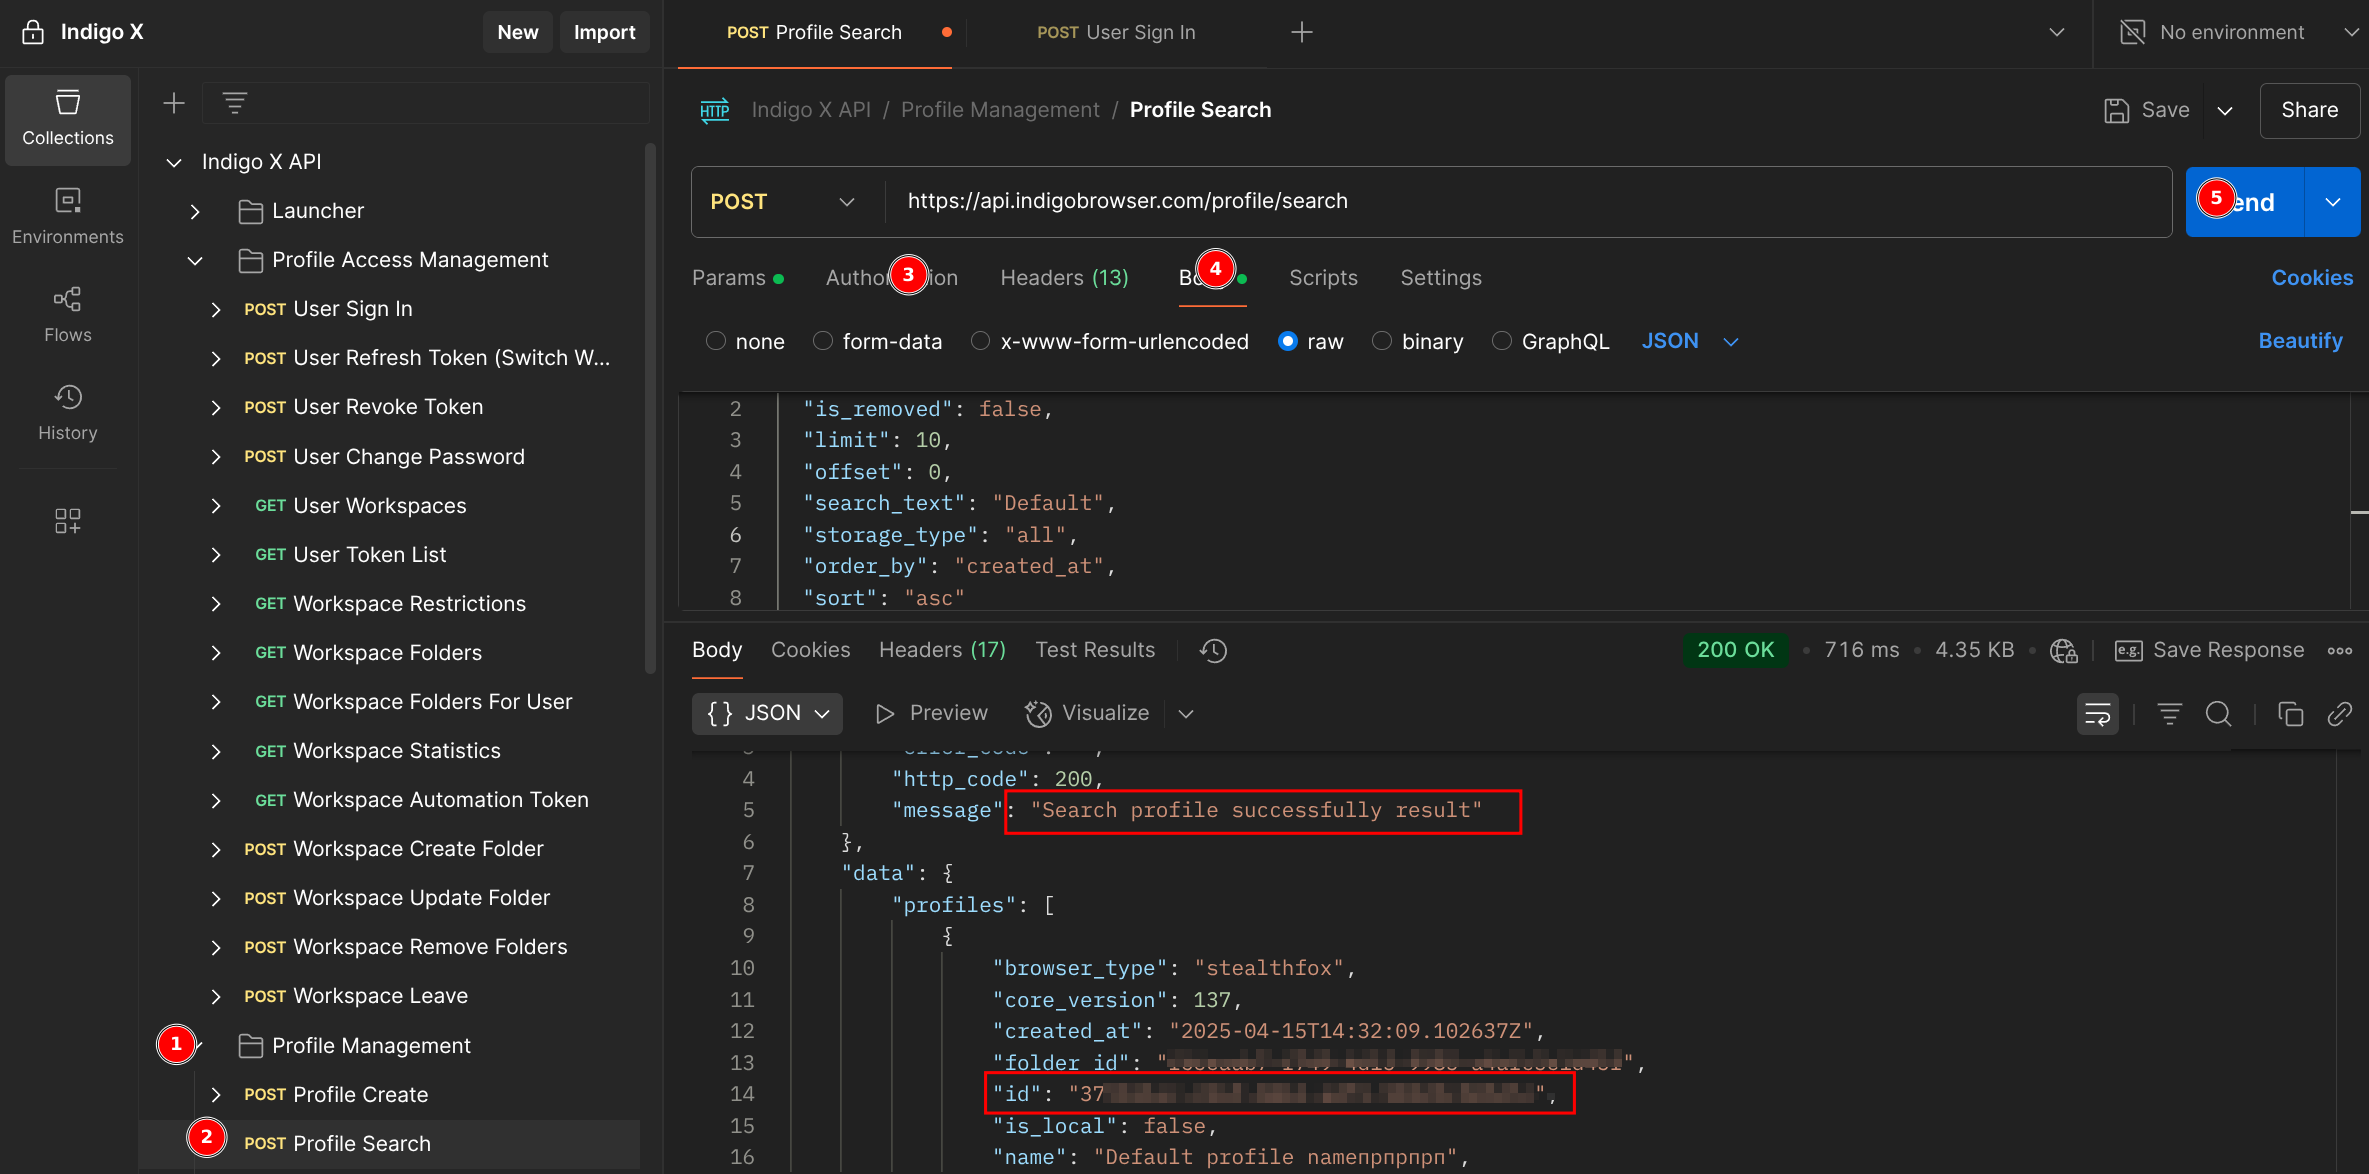This screenshot has height=1174, width=2369.
Task: Search within the response using the magnifier icon
Action: (2218, 714)
